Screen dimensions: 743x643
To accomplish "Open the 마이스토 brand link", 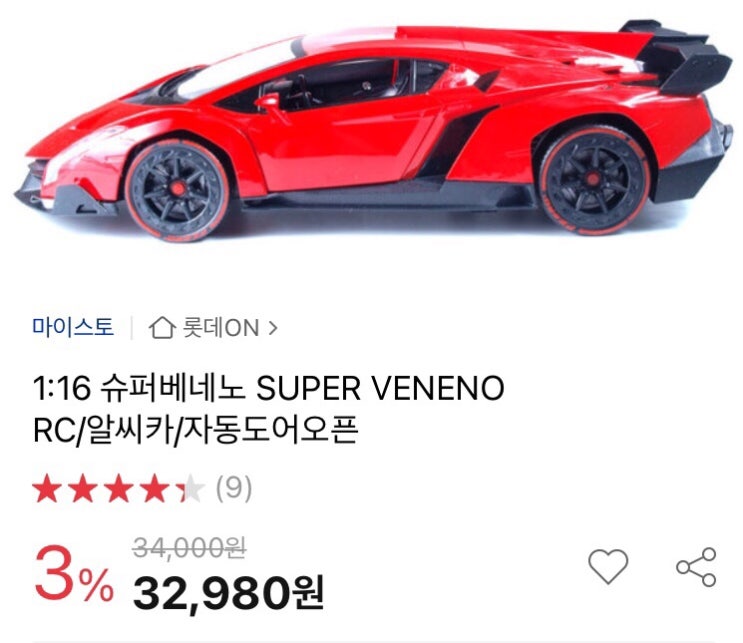I will pyautogui.click(x=73, y=327).
